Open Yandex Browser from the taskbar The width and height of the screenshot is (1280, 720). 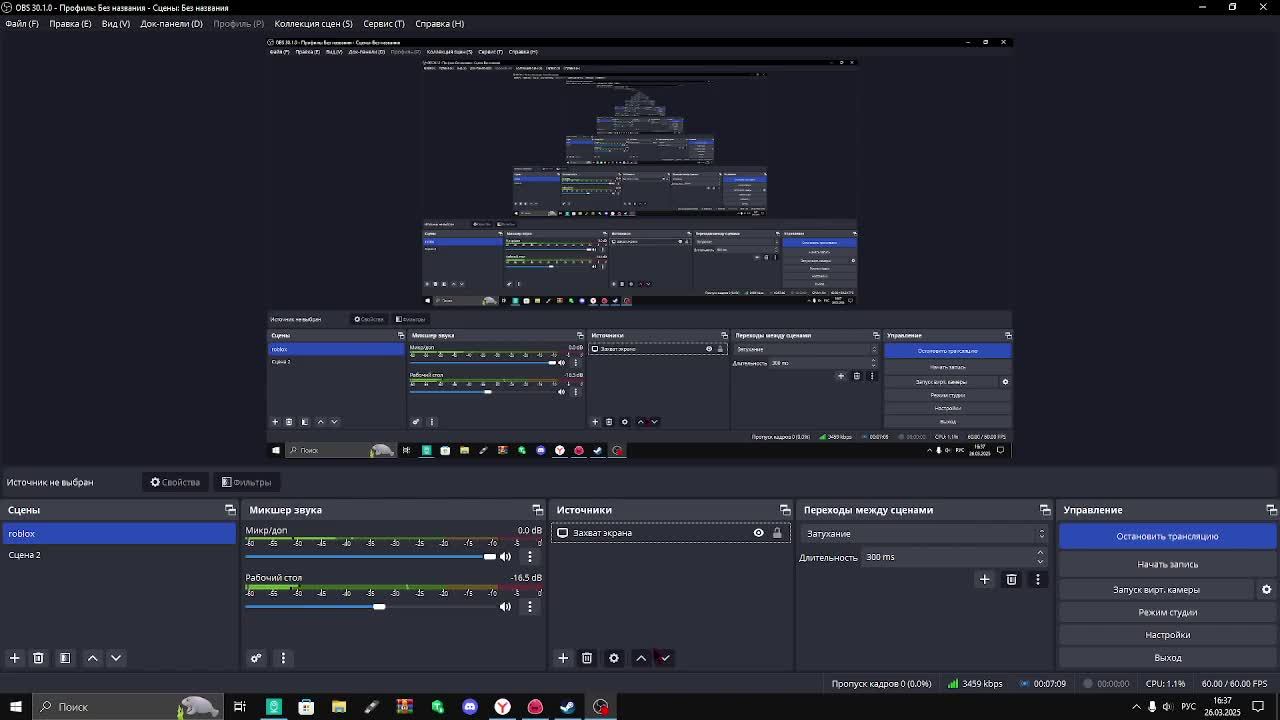503,707
